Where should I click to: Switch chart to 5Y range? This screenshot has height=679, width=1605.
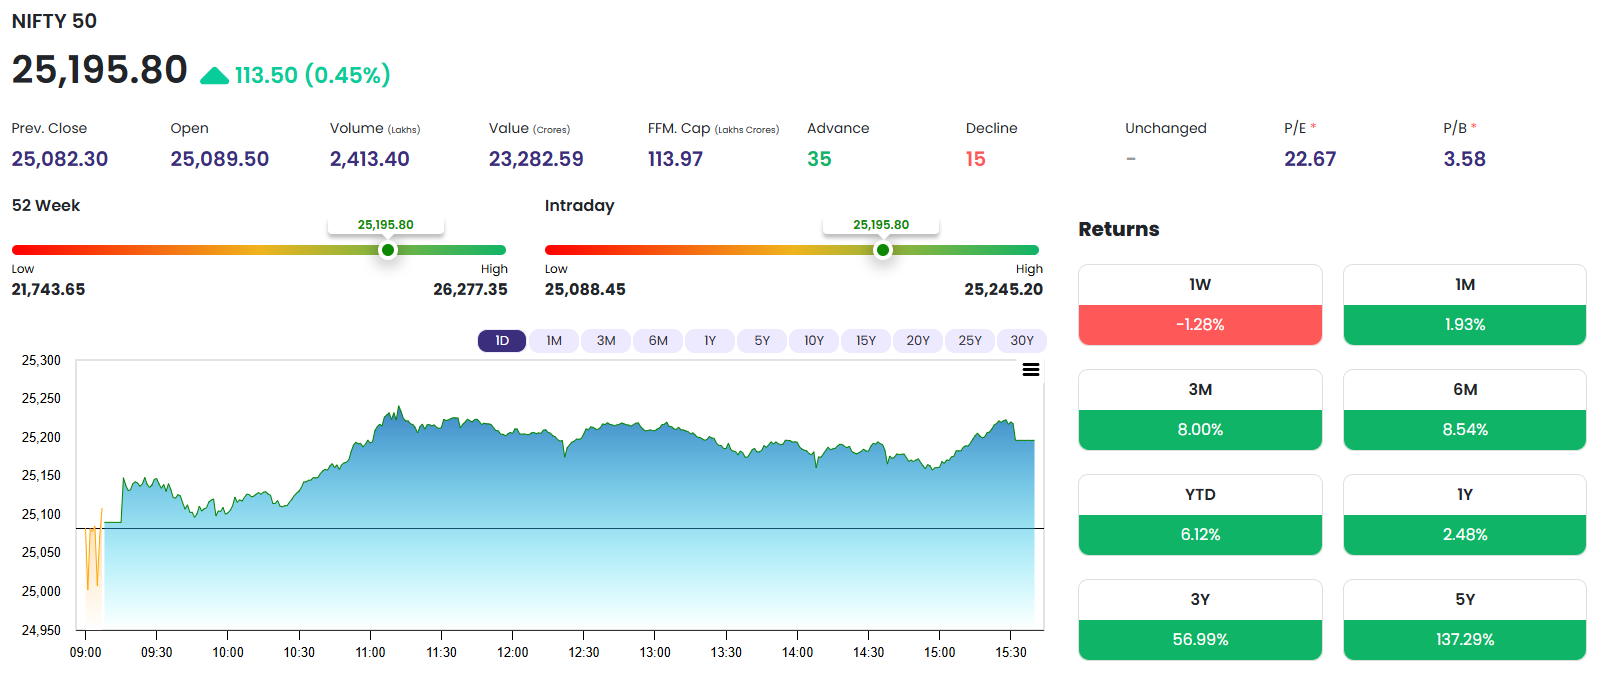(x=762, y=341)
